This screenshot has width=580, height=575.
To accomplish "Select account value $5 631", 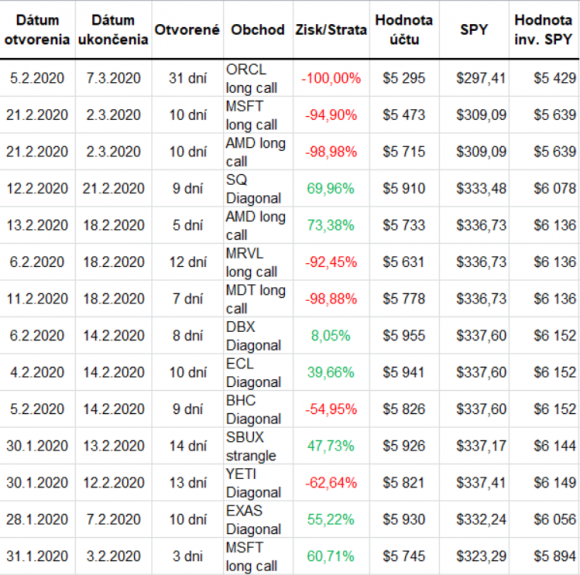I will 404,262.
